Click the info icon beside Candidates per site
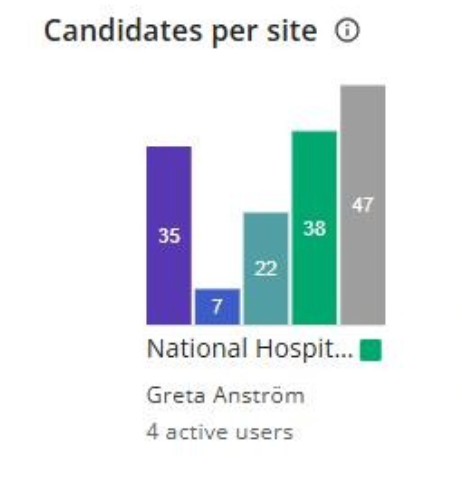This screenshot has height=480, width=462. click(347, 31)
